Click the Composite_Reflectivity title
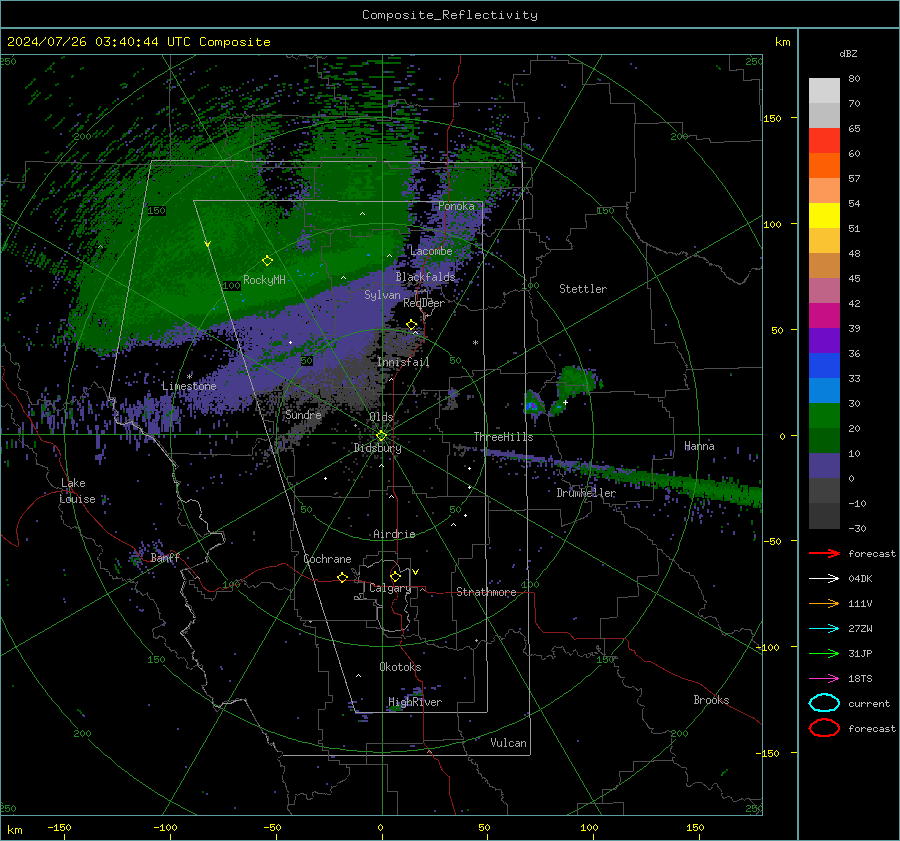900x841 pixels. (450, 15)
